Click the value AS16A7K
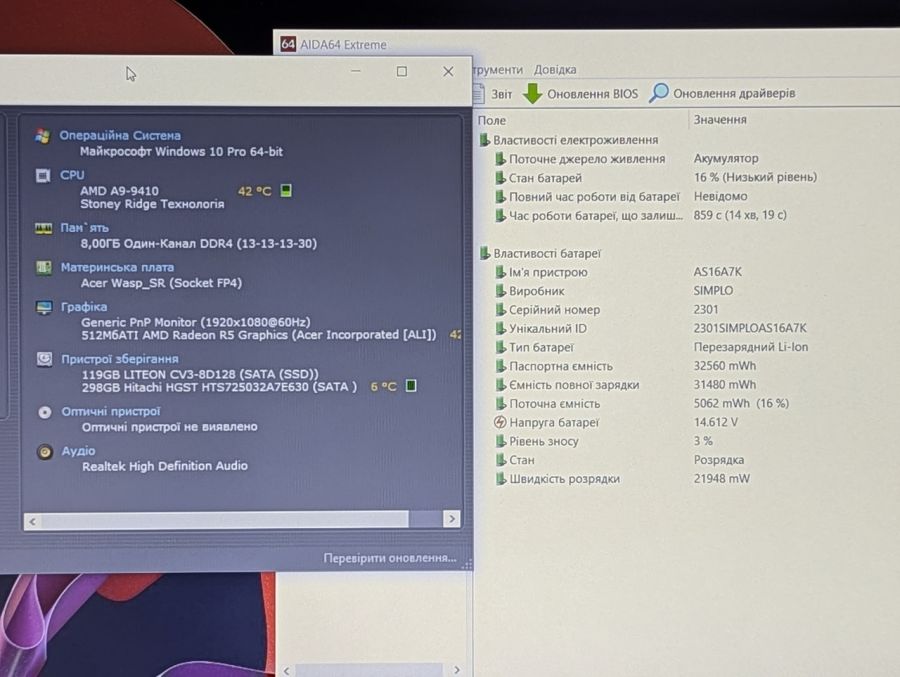The width and height of the screenshot is (900, 677). (x=717, y=272)
